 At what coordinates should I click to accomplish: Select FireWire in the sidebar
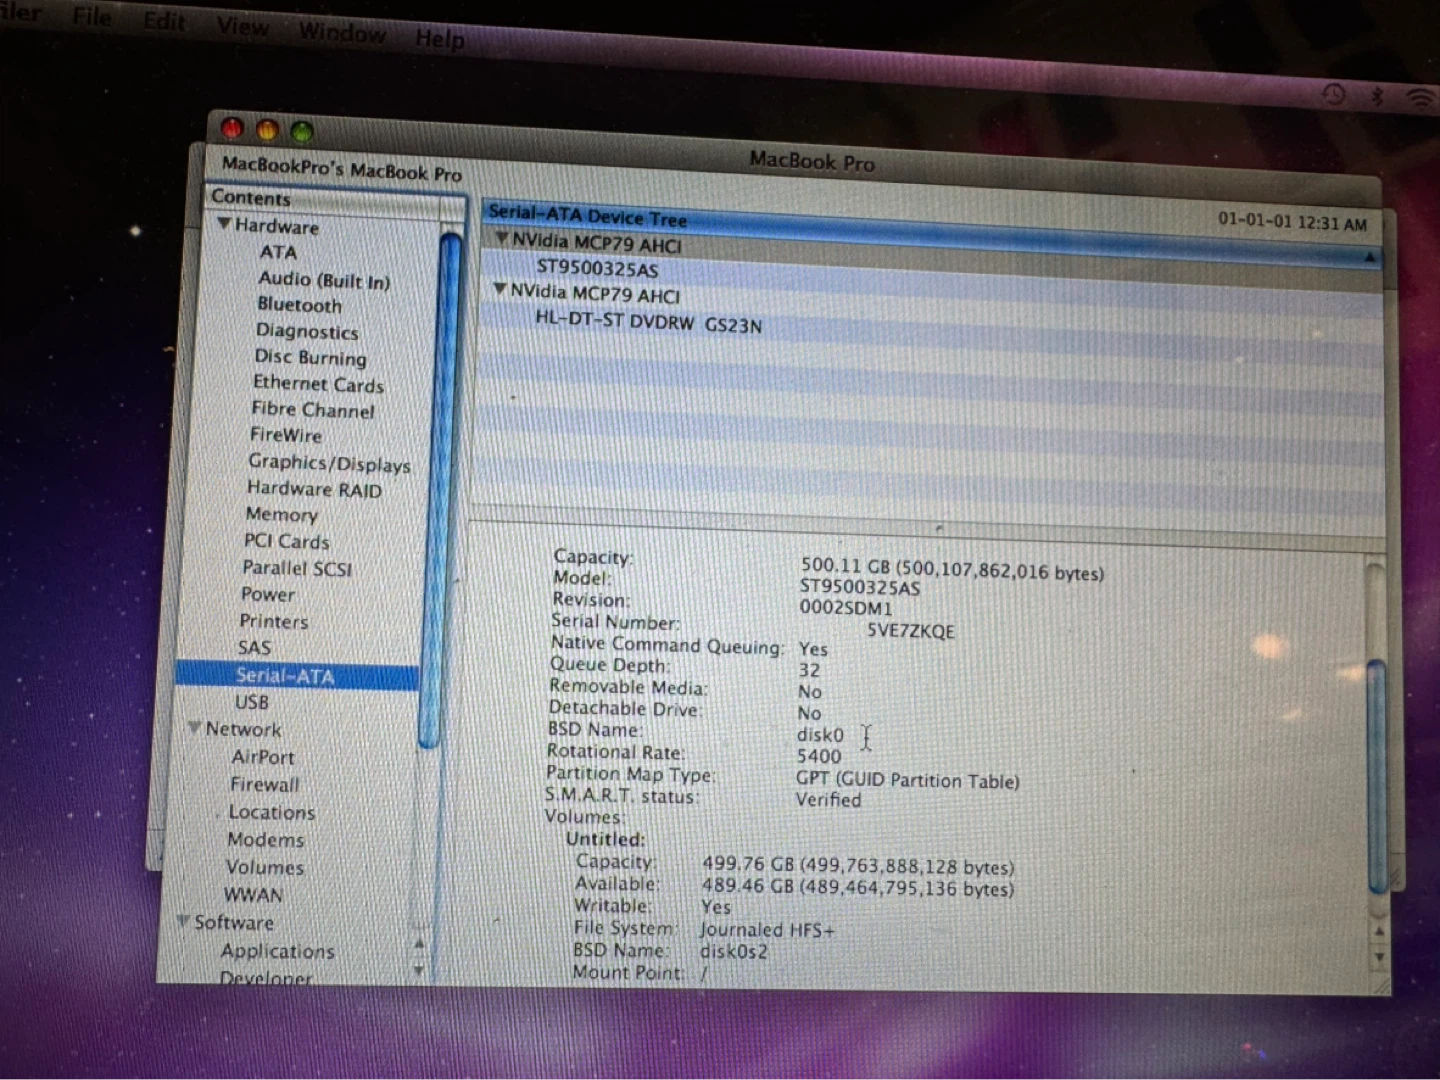286,435
